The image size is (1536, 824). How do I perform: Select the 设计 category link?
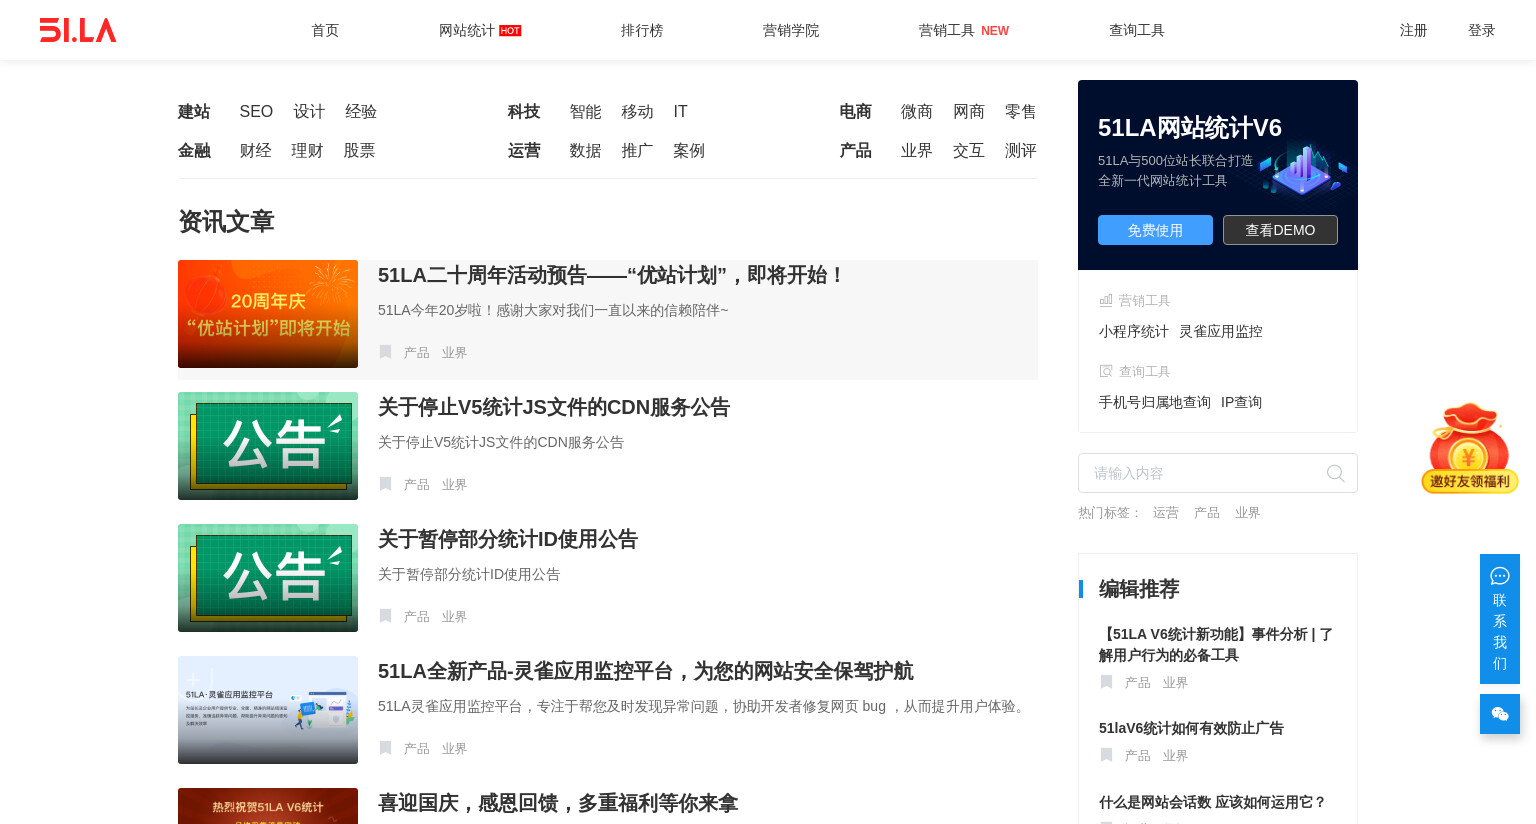(x=309, y=112)
